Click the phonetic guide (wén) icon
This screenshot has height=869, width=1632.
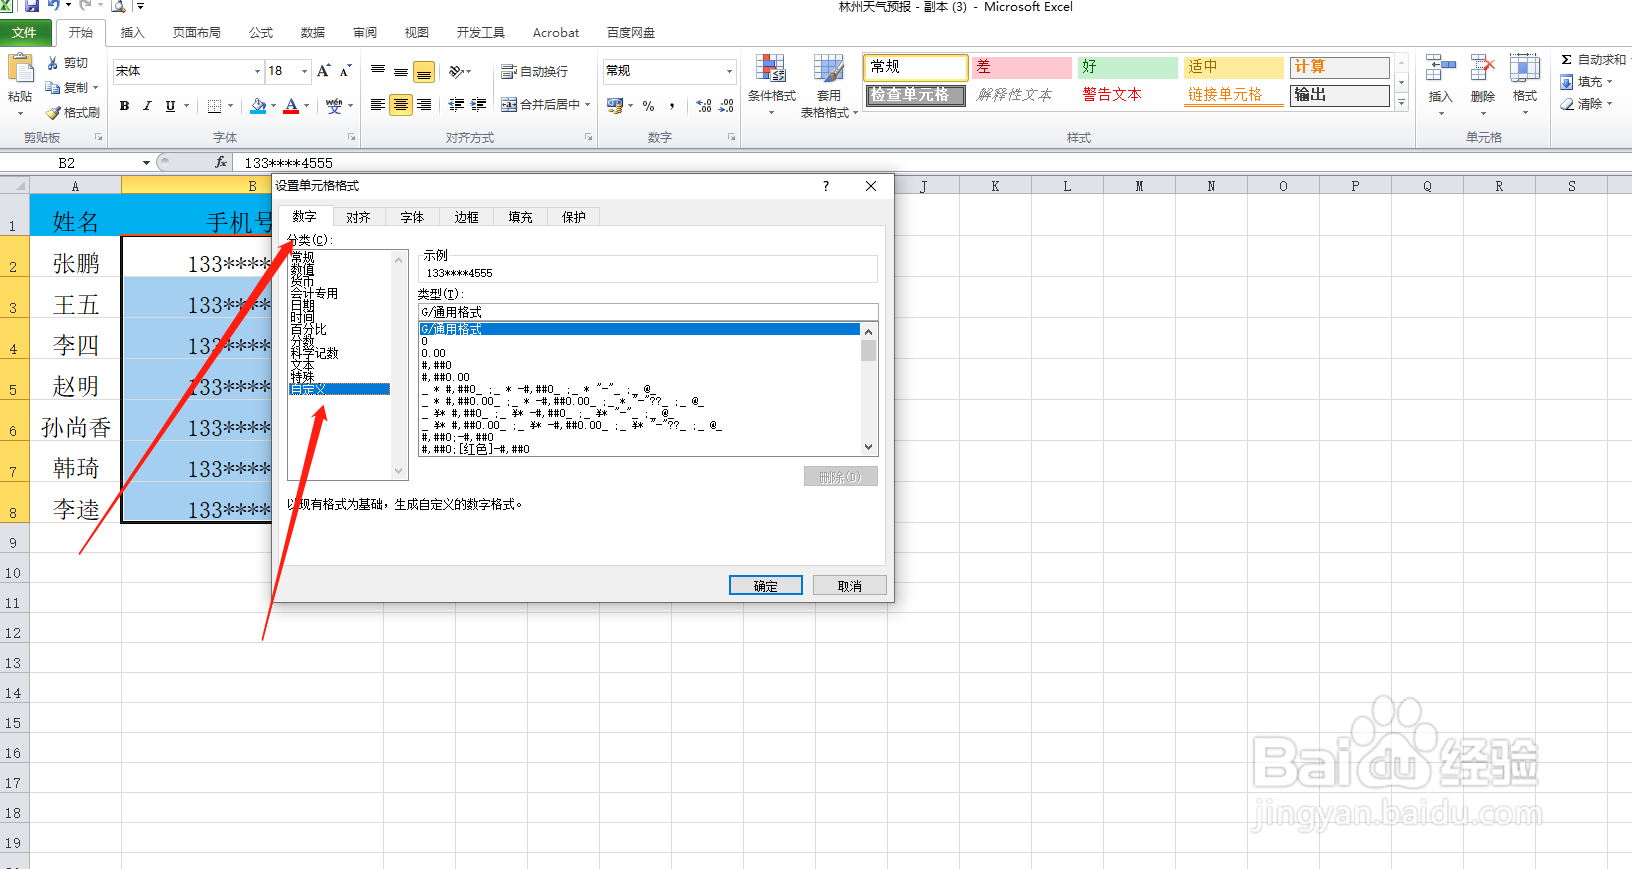pyautogui.click(x=334, y=105)
